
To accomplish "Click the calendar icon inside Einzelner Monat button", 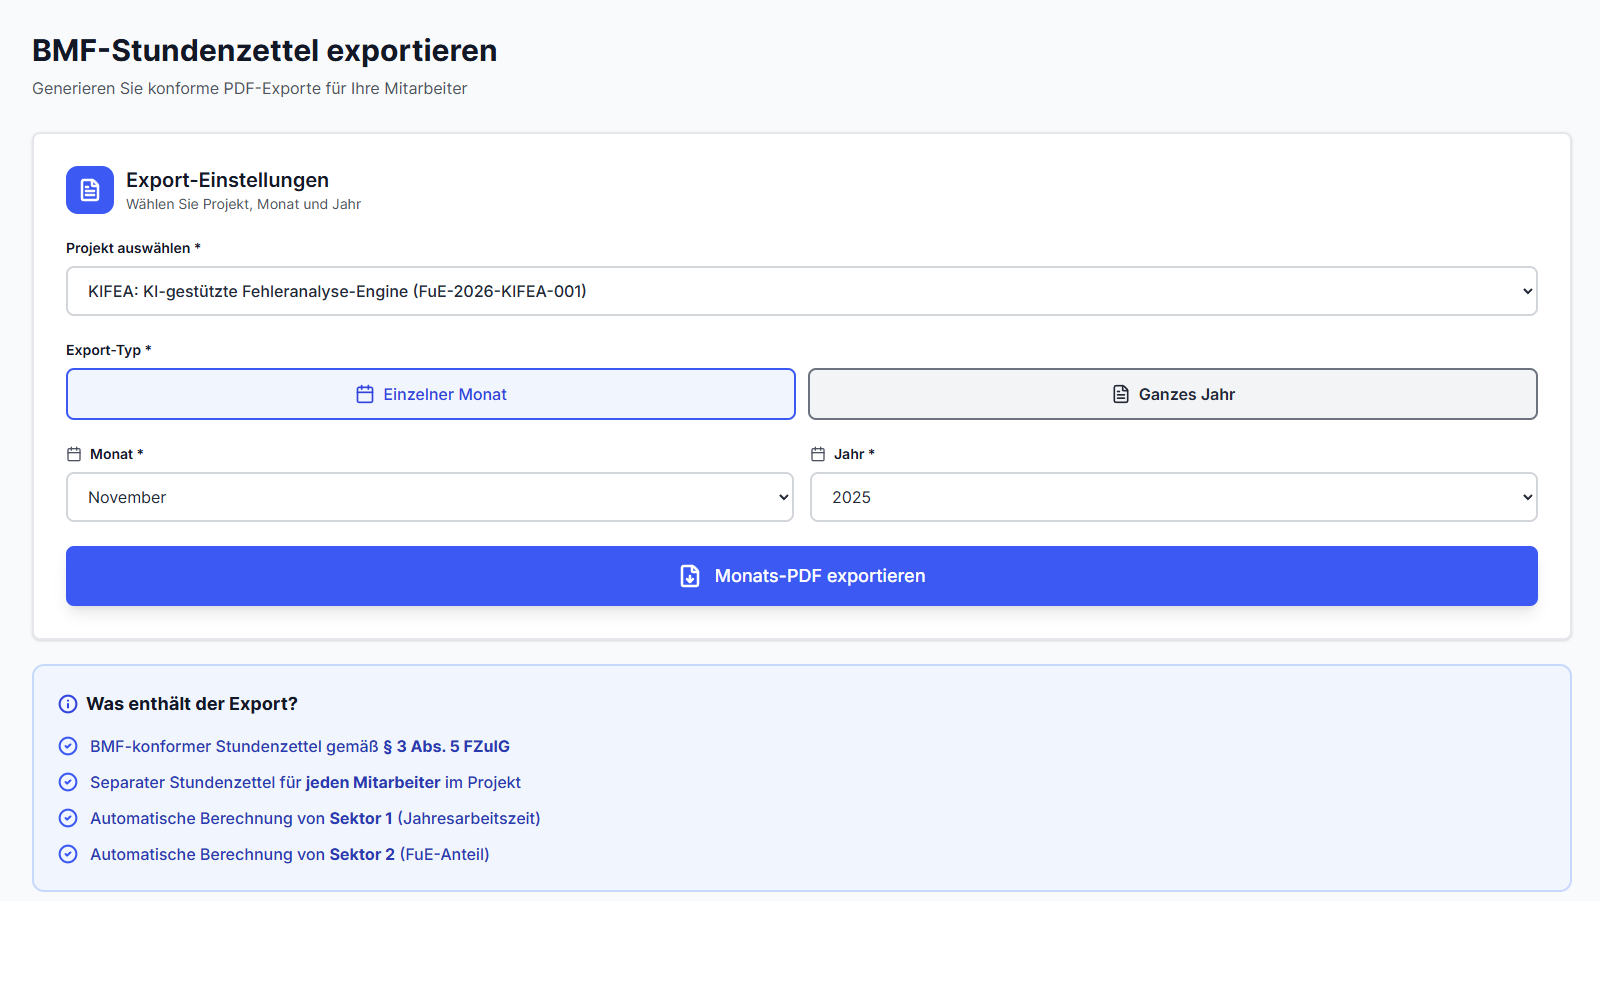I will click(x=364, y=394).
